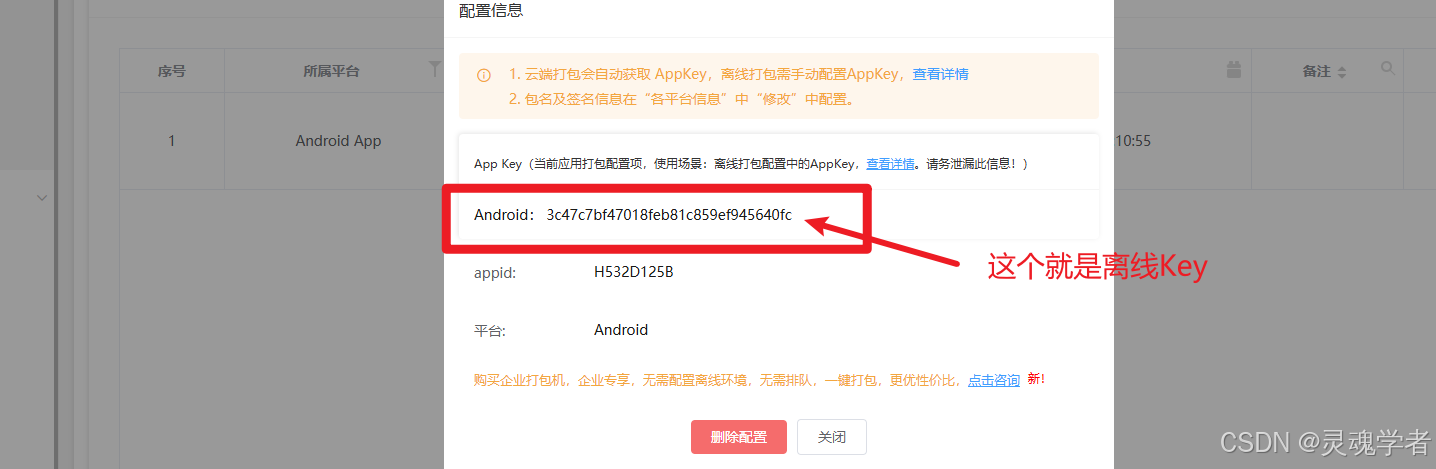Open the 查看详情 link in the App Key description
The image size is (1436, 469).
[x=890, y=164]
